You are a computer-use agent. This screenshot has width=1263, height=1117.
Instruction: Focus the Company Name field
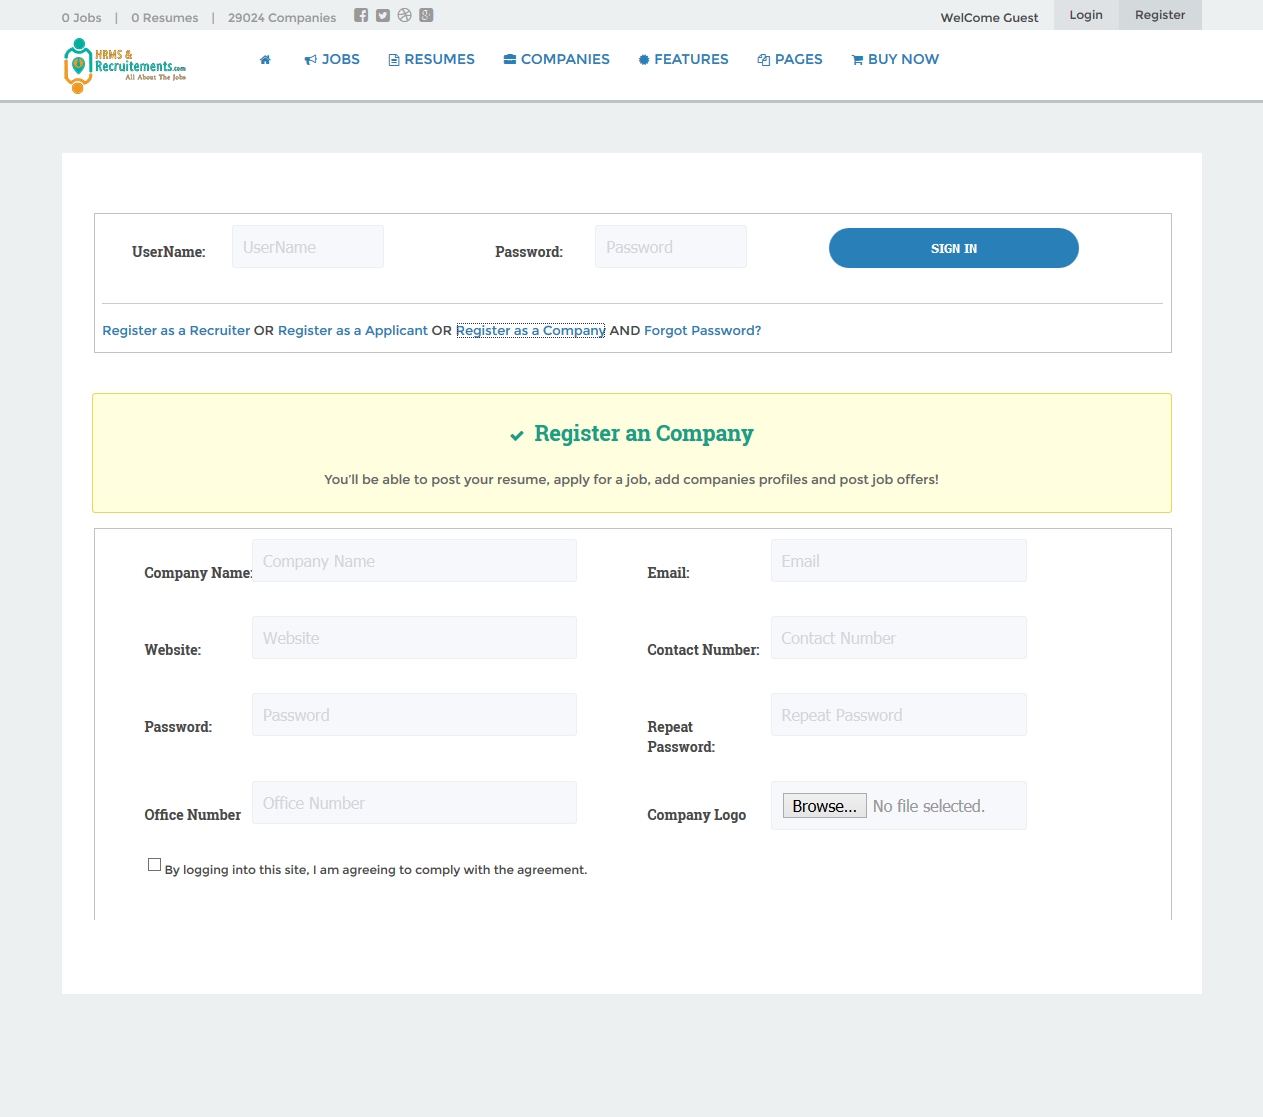(x=414, y=561)
